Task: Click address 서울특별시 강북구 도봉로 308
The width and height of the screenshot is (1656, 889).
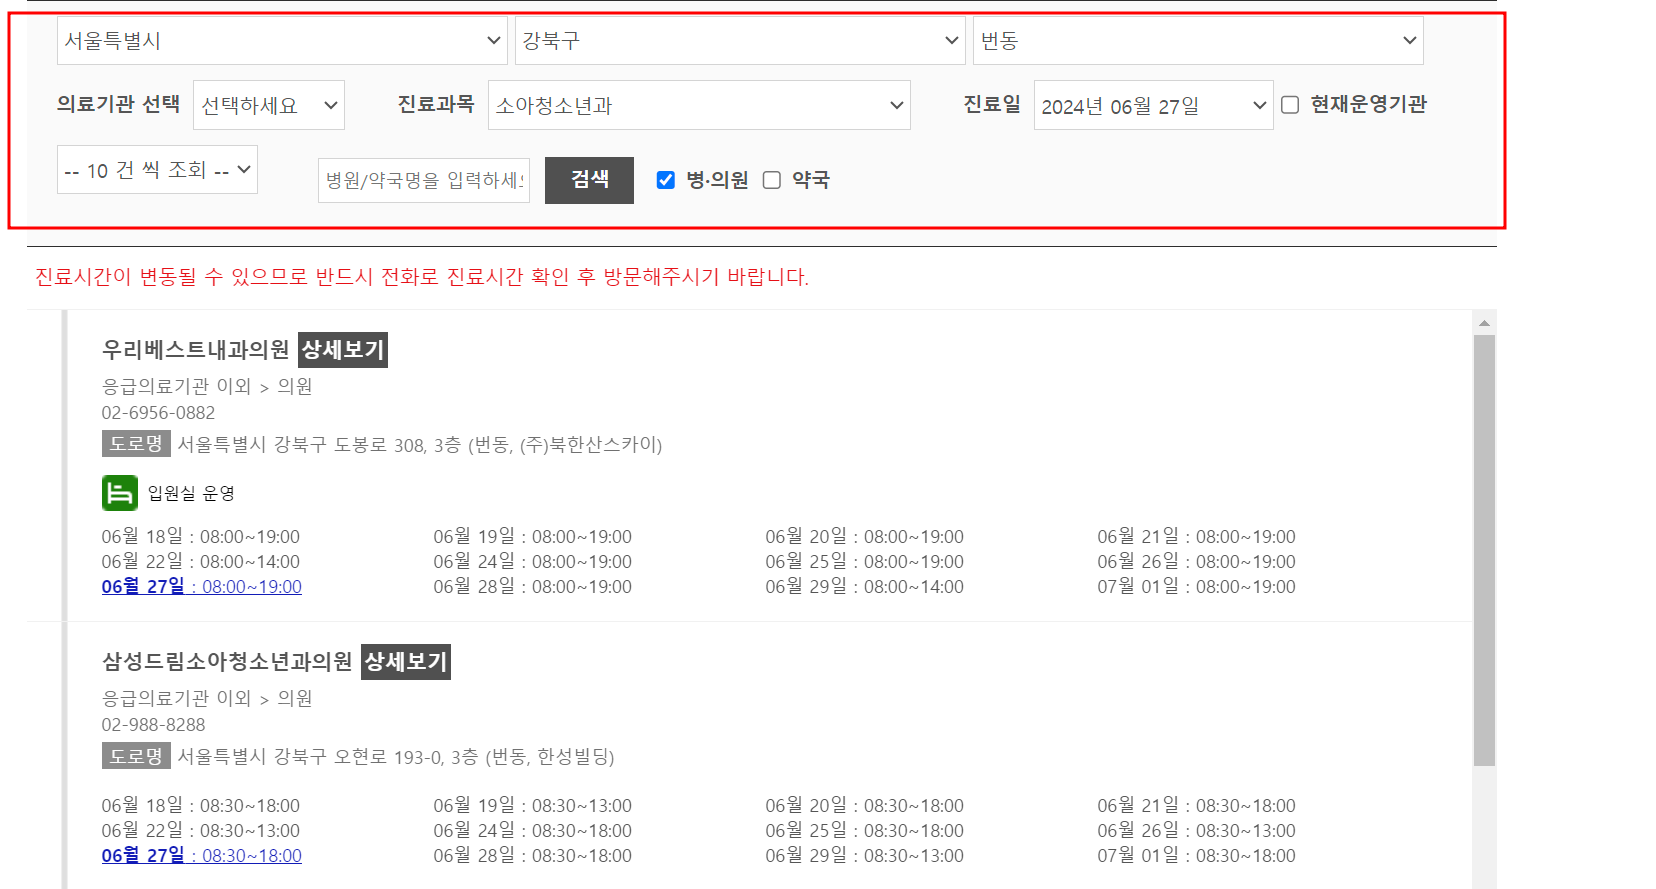Action: [x=420, y=445]
